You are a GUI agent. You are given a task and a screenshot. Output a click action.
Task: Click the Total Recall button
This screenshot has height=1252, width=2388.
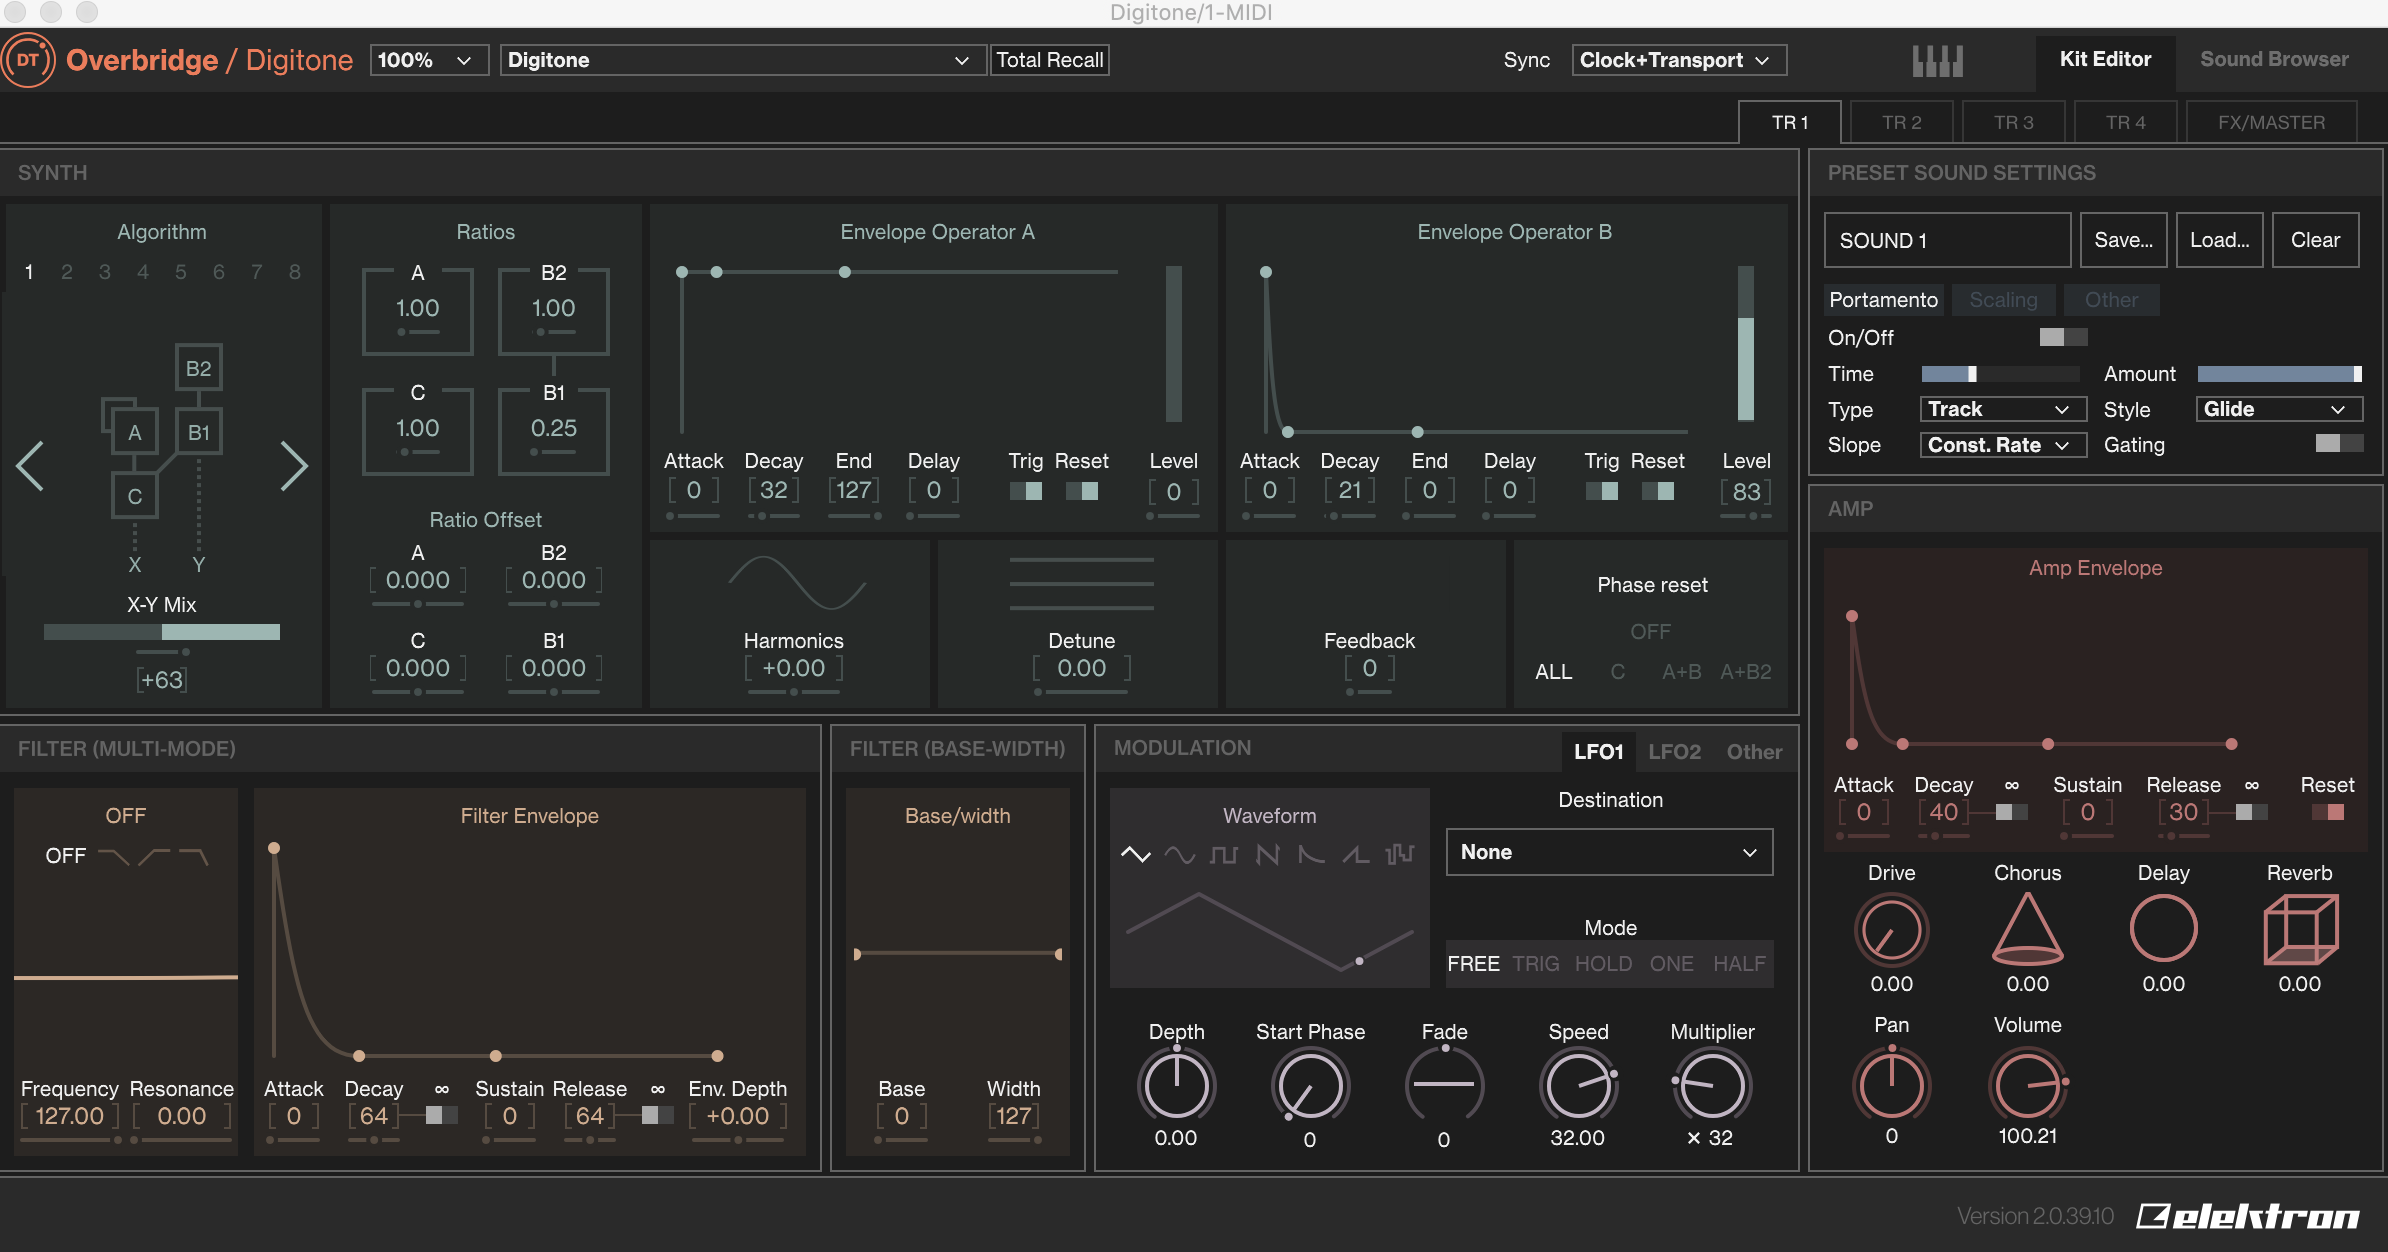1049,60
